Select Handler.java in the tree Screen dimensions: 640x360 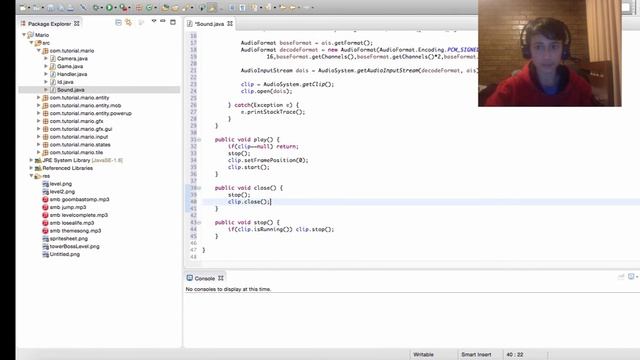coord(72,74)
